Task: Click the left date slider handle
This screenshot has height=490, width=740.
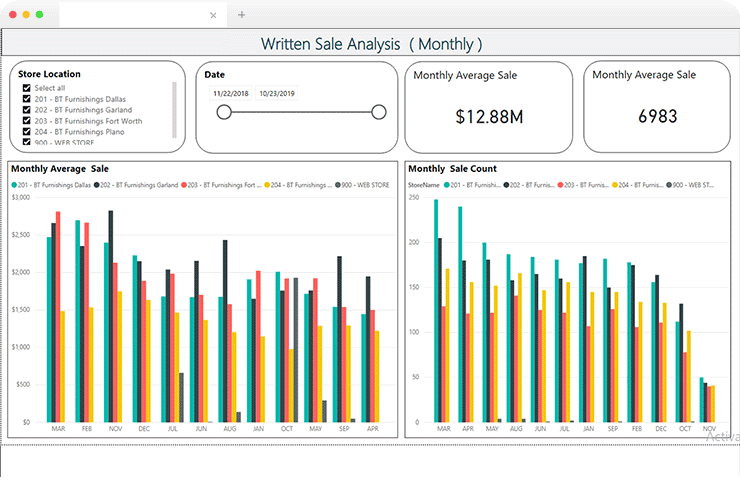Action: click(224, 112)
